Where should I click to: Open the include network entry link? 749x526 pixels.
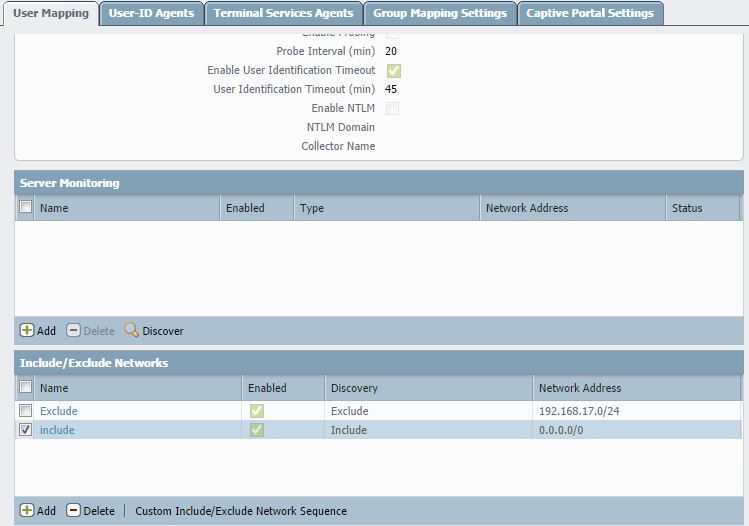pos(57,430)
